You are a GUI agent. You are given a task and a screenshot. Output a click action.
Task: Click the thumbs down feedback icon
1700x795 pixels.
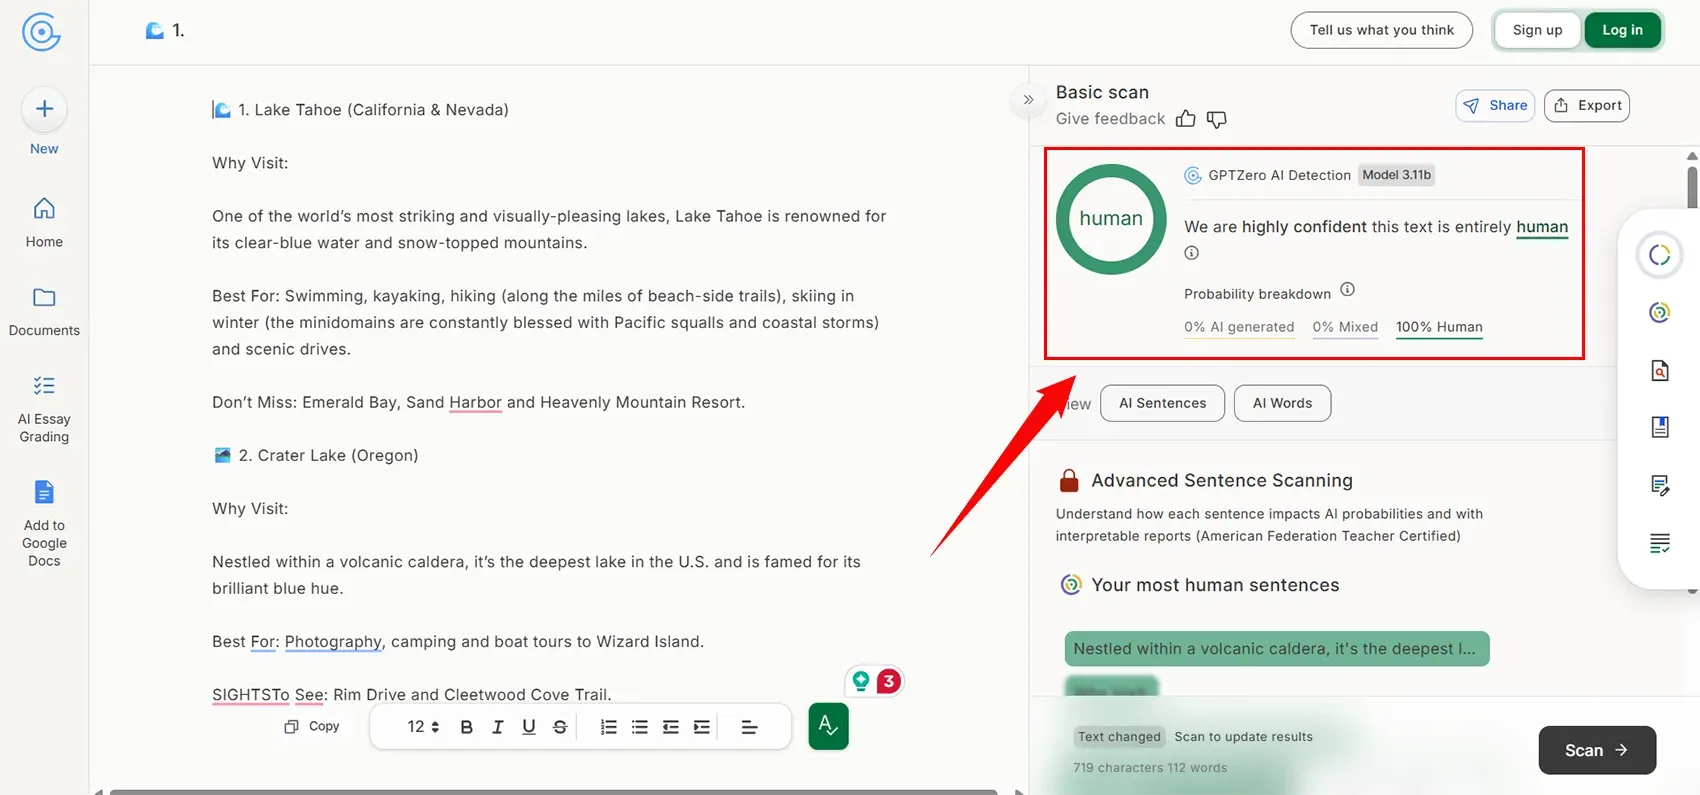click(1216, 120)
